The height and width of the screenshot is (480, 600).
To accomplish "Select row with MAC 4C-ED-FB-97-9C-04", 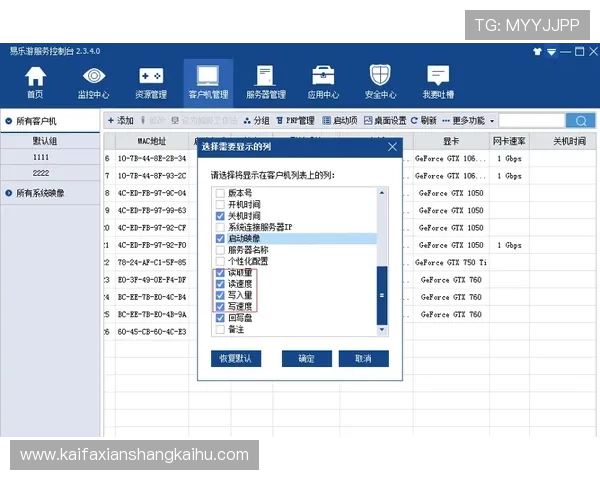I will pos(152,193).
